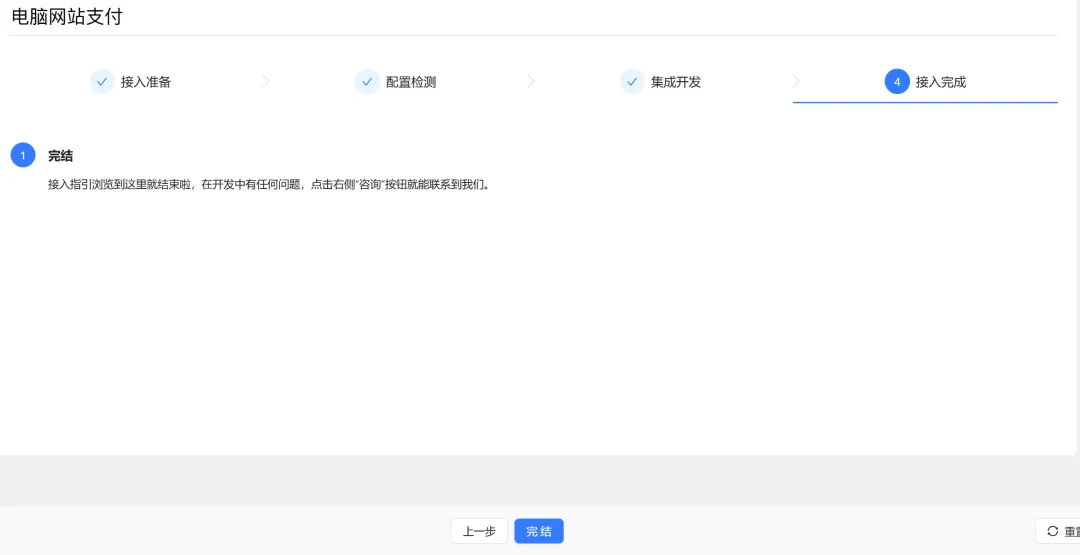
Task: Click the 接入指引 description paragraph text
Action: click(x=268, y=185)
